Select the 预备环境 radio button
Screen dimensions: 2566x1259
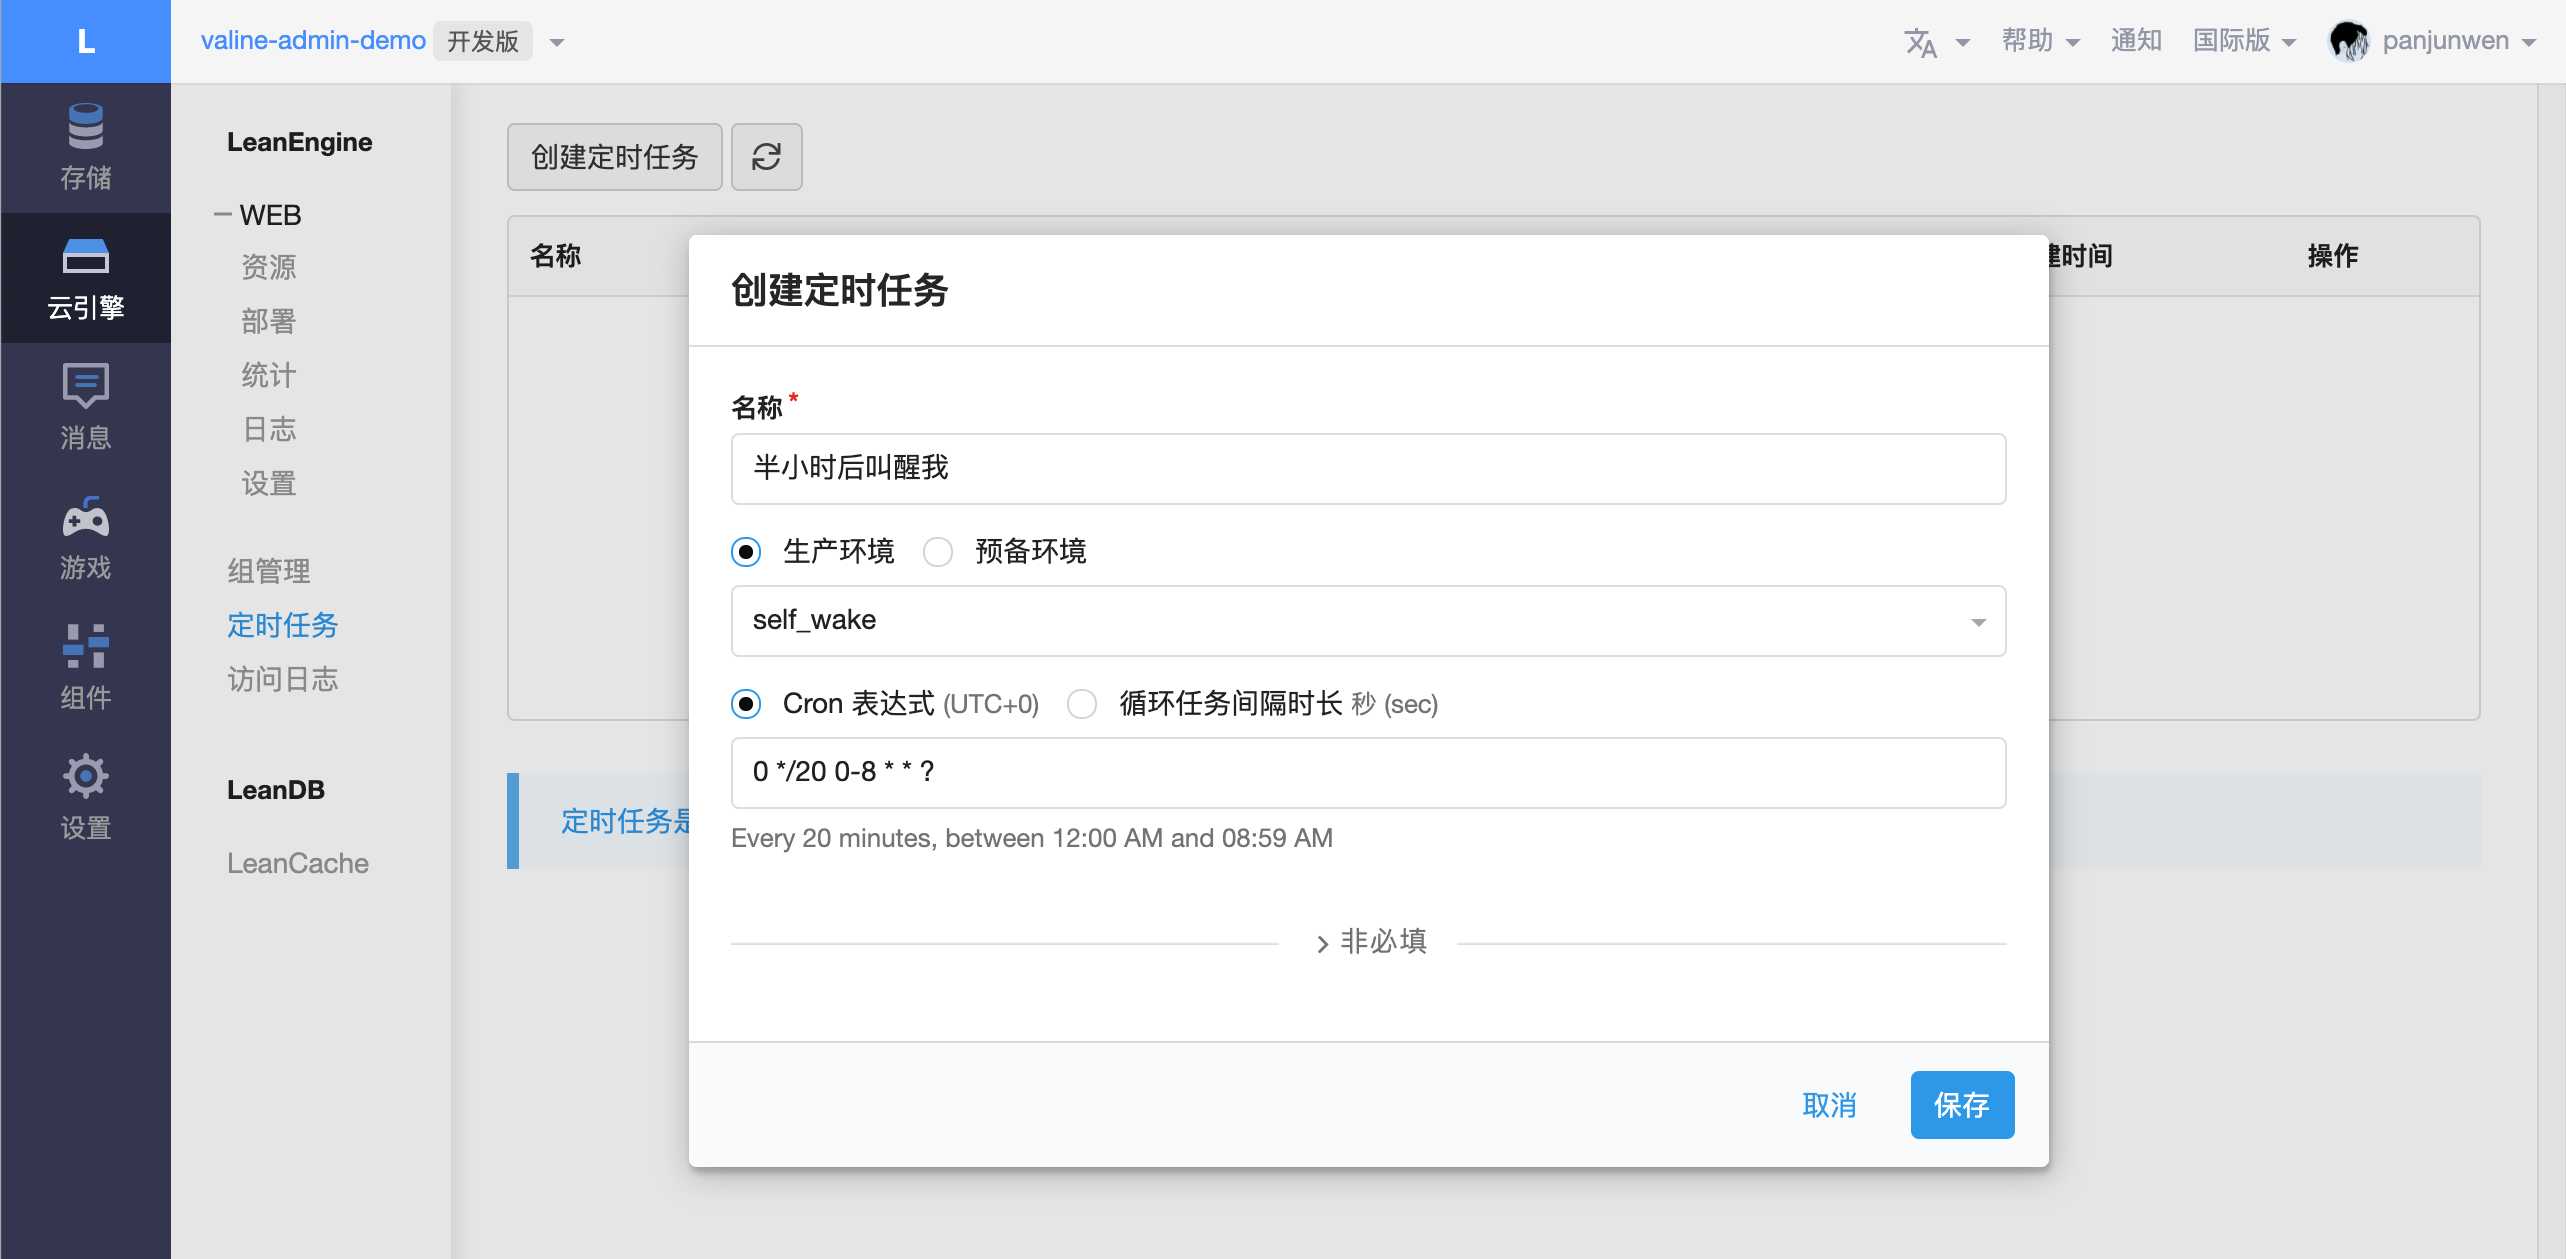(x=938, y=552)
